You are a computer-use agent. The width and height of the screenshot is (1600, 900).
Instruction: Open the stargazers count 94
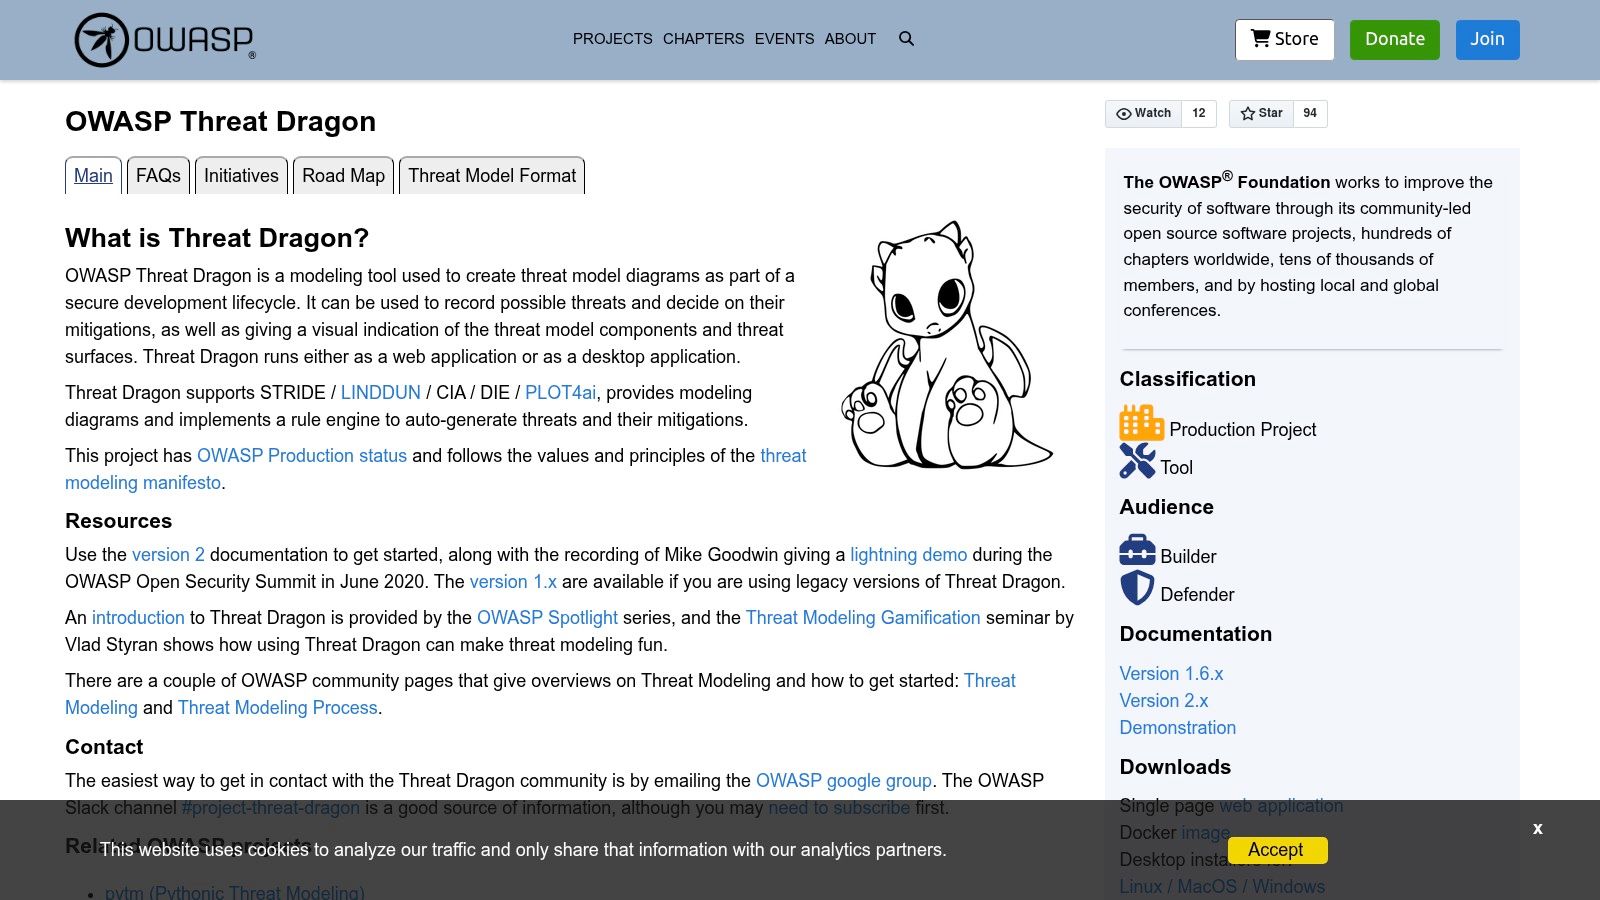pyautogui.click(x=1310, y=113)
